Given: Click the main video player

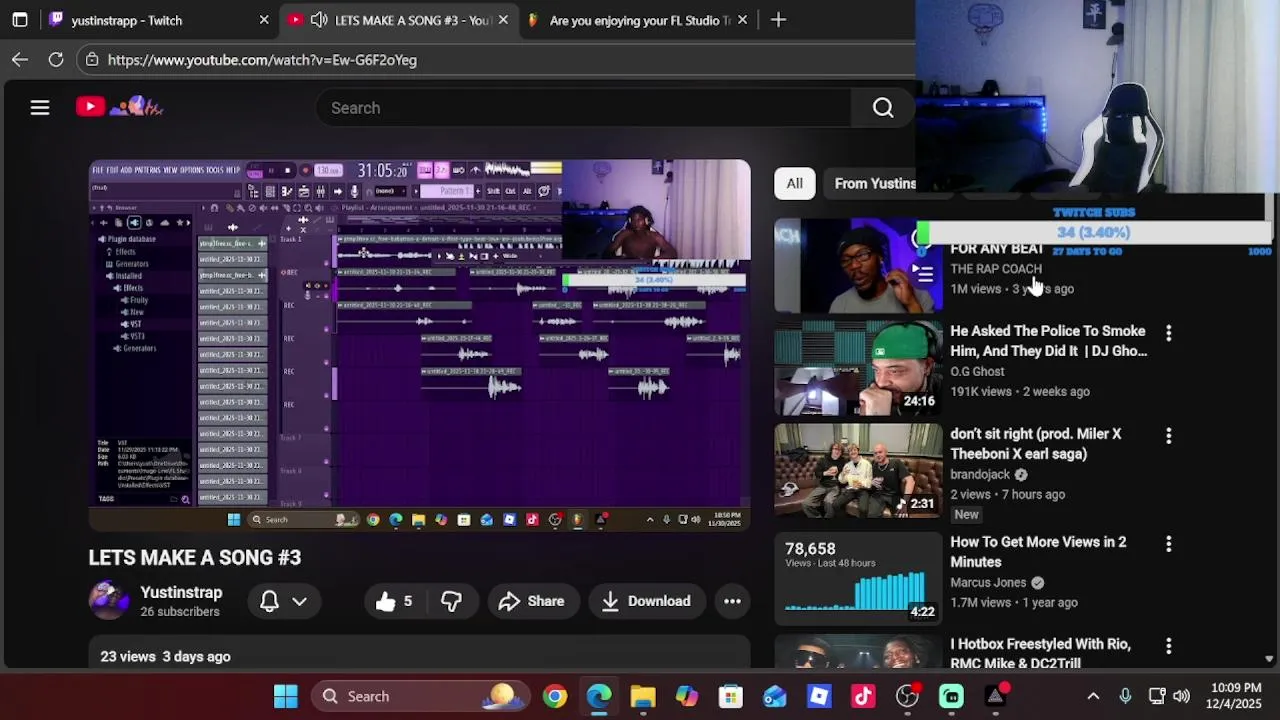Looking at the screenshot, I should [419, 345].
